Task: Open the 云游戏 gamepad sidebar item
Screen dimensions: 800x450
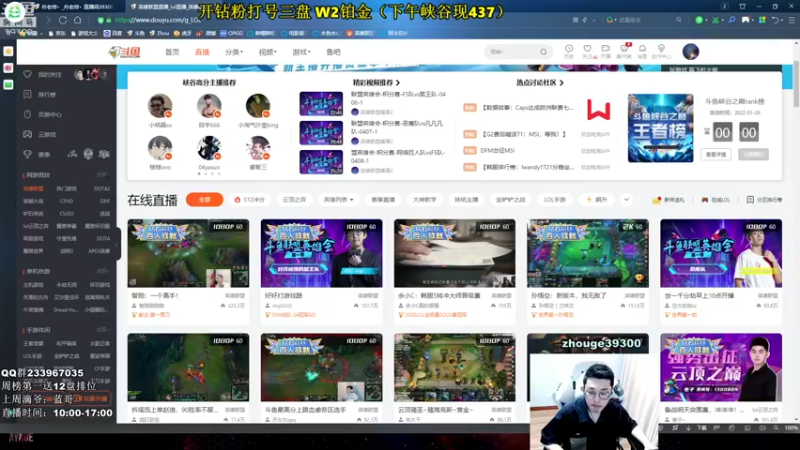Action: point(40,134)
